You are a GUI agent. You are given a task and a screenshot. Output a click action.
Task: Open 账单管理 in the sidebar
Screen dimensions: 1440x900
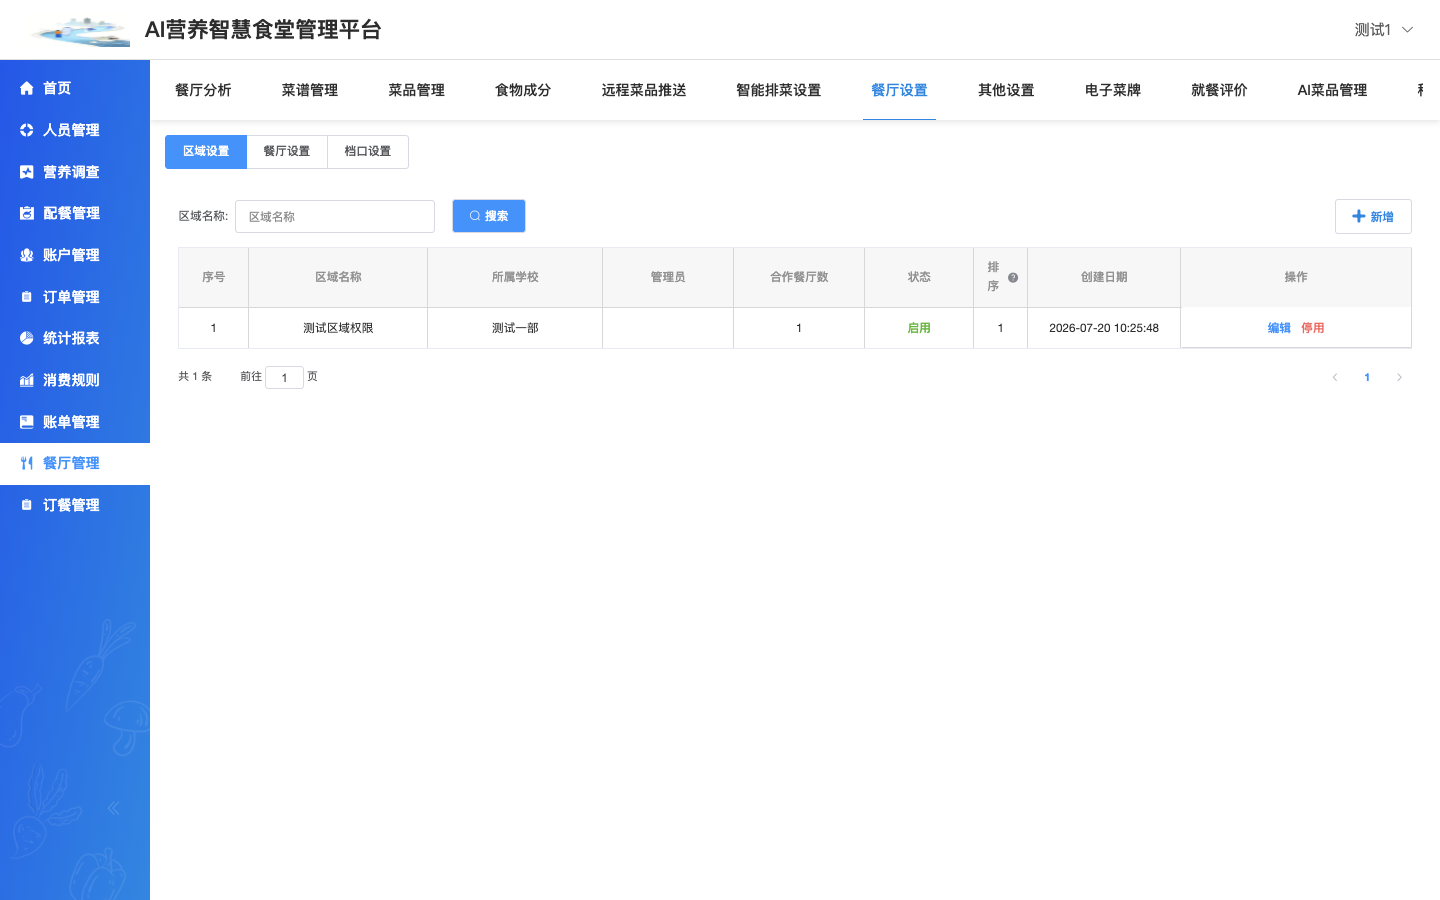[x=75, y=422]
